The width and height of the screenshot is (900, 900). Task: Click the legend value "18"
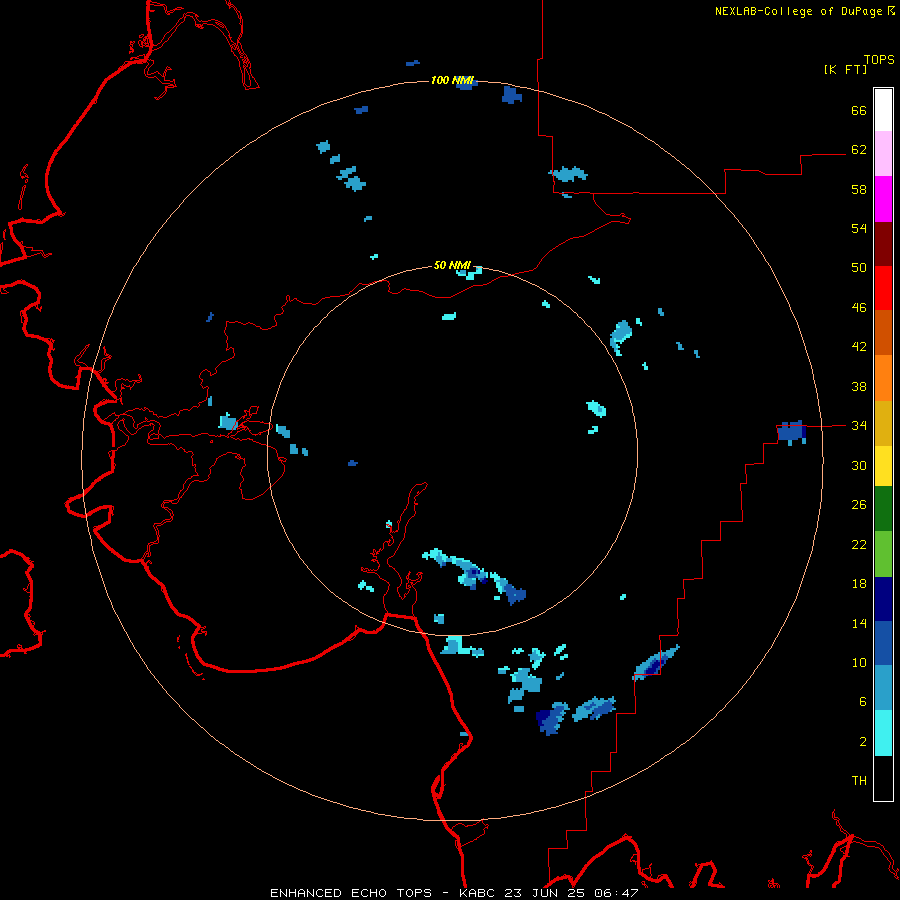(x=859, y=584)
